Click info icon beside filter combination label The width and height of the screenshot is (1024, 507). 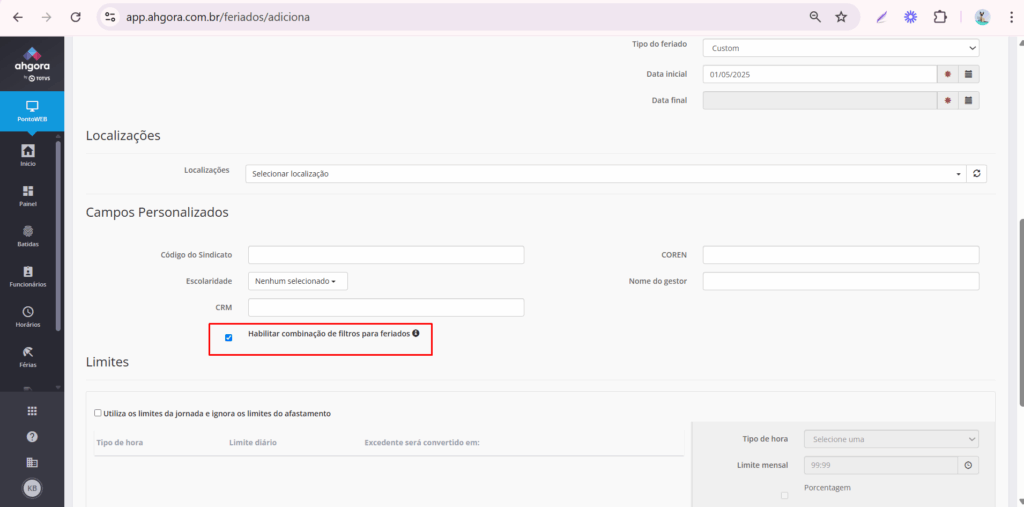[x=415, y=333]
